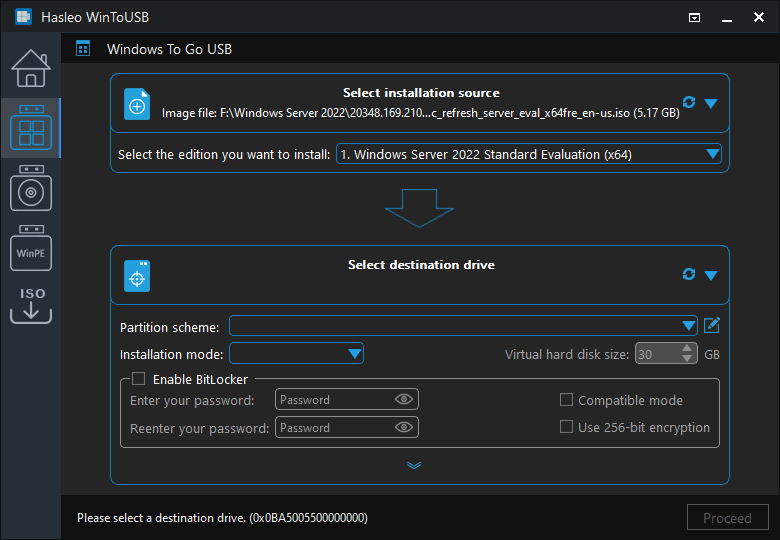Open the WinPE bootable USB sidebar icon

[31, 248]
